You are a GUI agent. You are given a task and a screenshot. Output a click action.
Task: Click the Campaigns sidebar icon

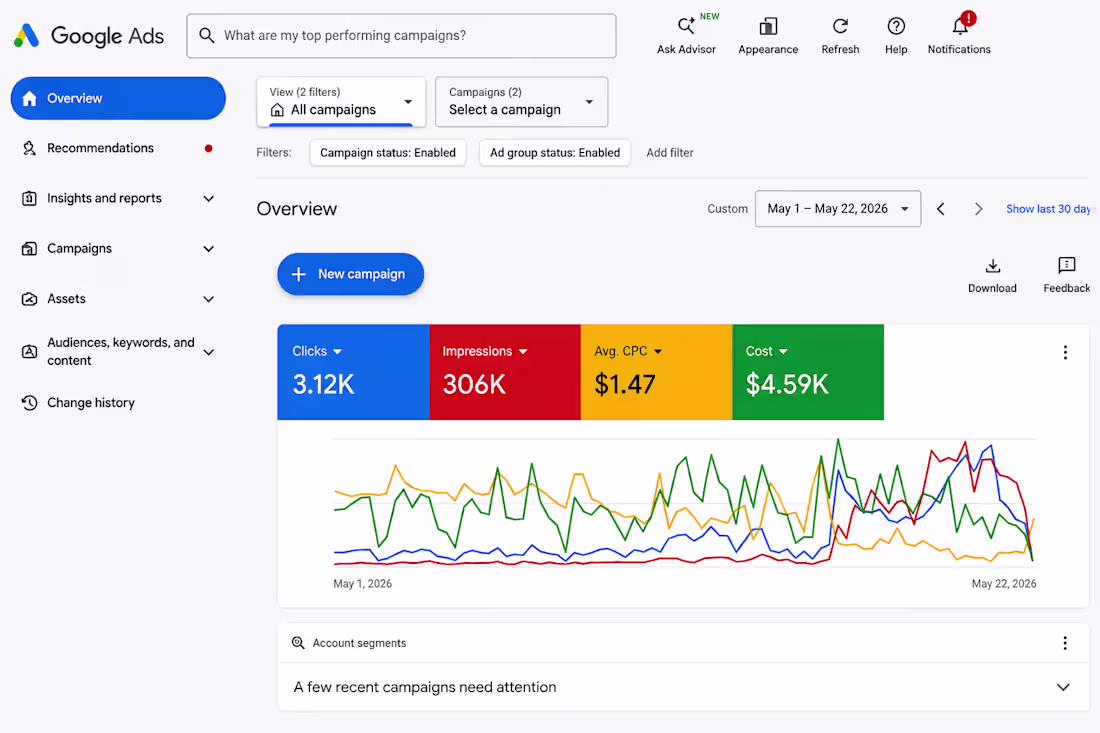pyautogui.click(x=29, y=248)
